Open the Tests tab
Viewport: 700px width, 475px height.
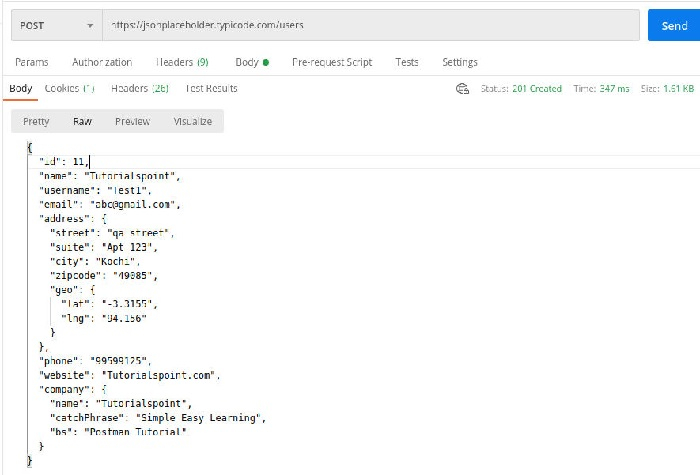pyautogui.click(x=407, y=62)
